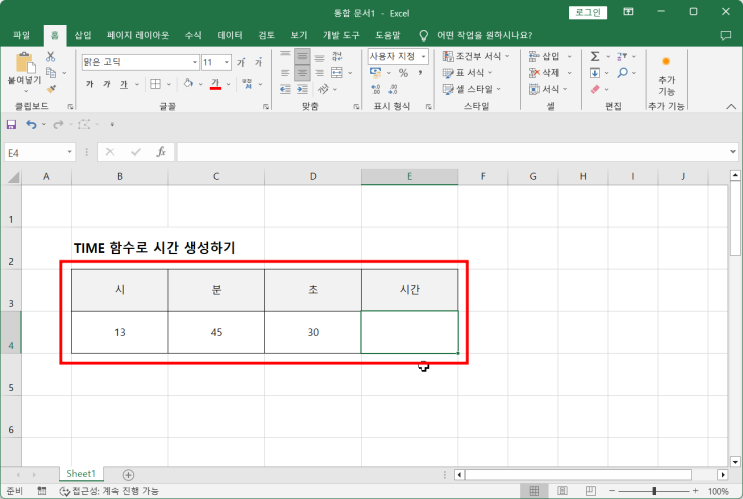
Task: Click the Format Painter brush icon
Action: 51,88
